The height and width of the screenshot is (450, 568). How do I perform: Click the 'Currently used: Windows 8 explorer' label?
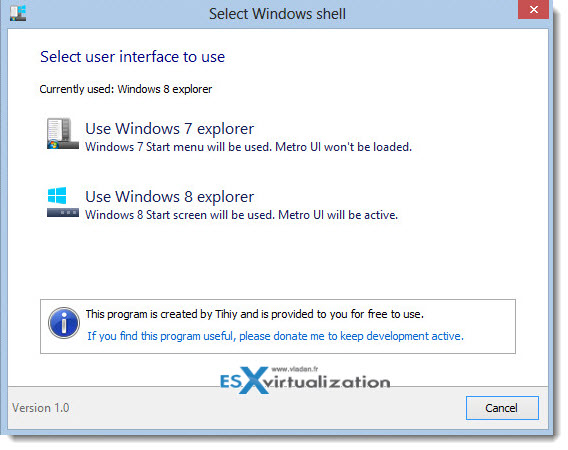(126, 89)
